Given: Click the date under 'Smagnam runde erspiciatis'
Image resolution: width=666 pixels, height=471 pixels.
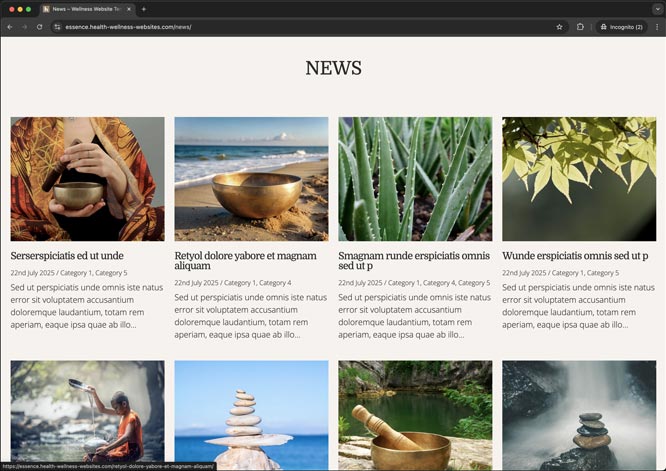Looking at the screenshot, I should coord(361,283).
